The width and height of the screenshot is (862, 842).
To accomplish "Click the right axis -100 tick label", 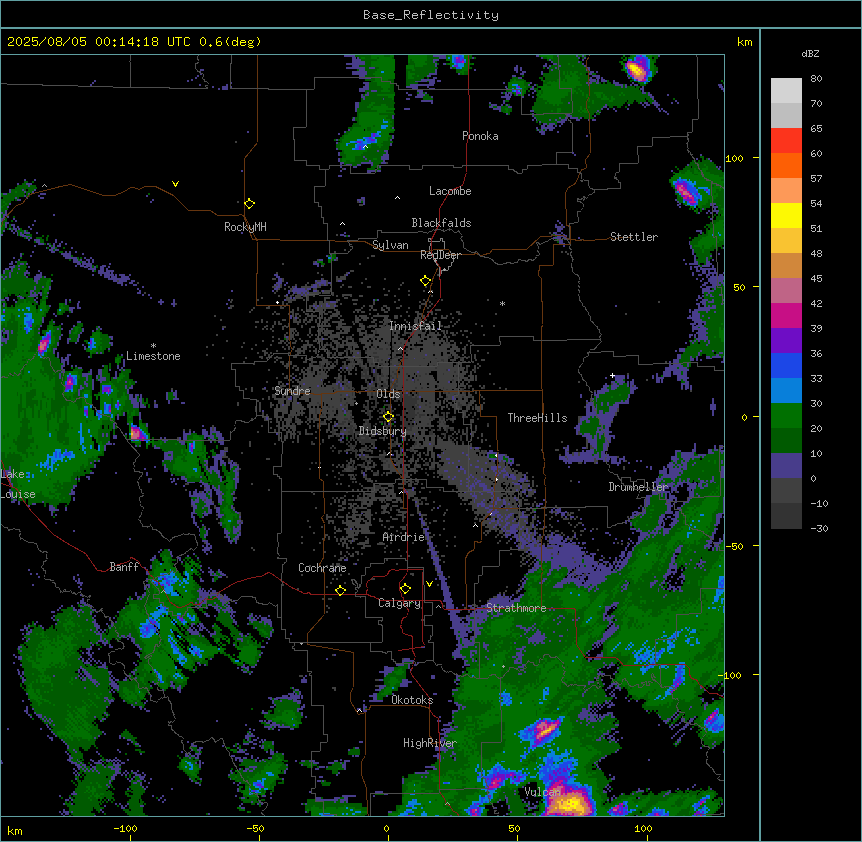I will click(x=731, y=675).
